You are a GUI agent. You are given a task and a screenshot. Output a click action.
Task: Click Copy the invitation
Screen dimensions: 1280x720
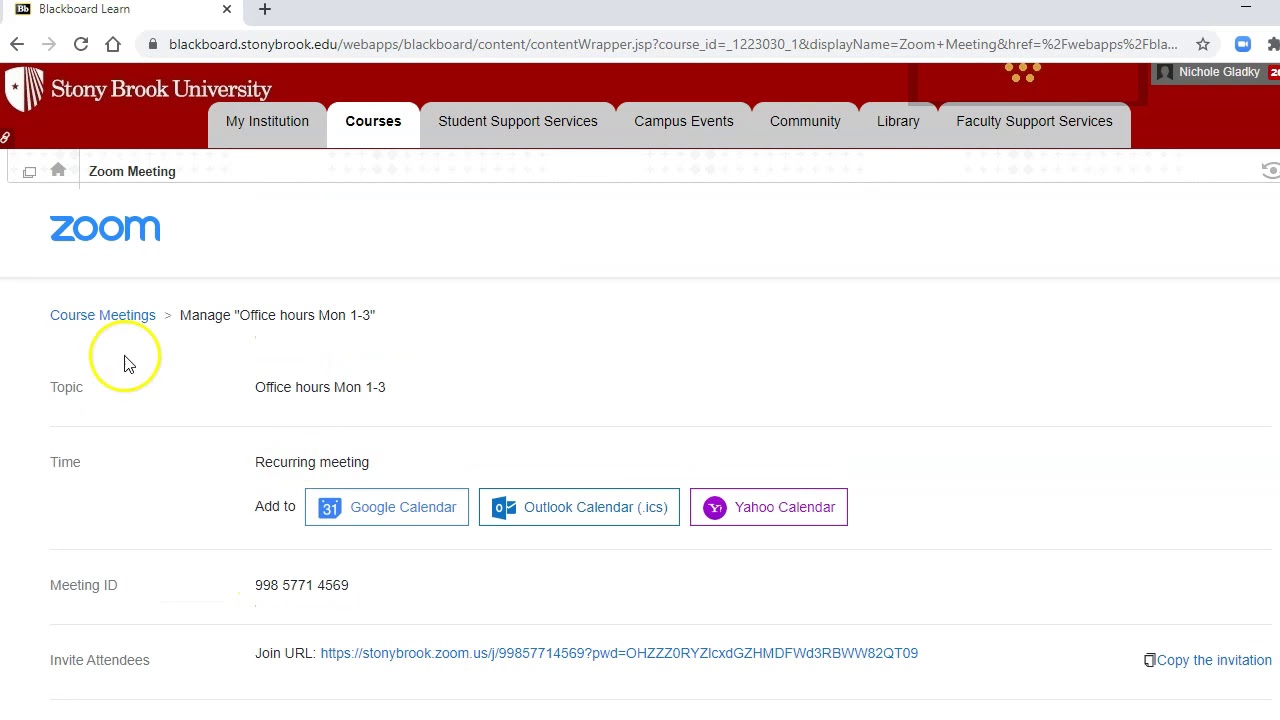click(x=1208, y=660)
